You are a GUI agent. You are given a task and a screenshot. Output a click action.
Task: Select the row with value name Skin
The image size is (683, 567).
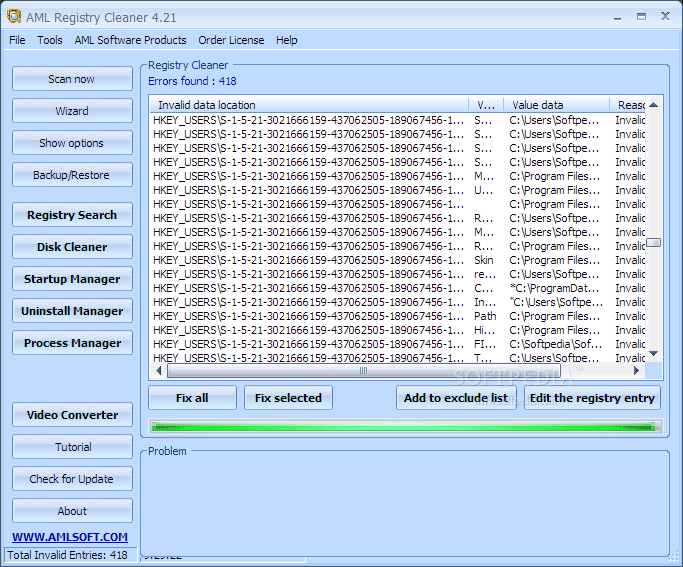(398, 260)
